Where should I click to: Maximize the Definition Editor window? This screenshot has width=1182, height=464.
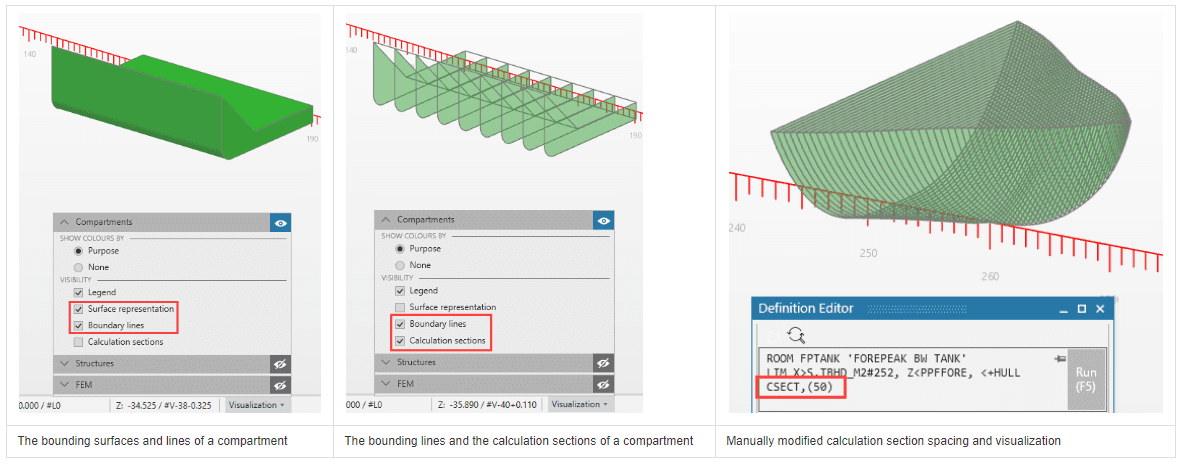click(1081, 309)
